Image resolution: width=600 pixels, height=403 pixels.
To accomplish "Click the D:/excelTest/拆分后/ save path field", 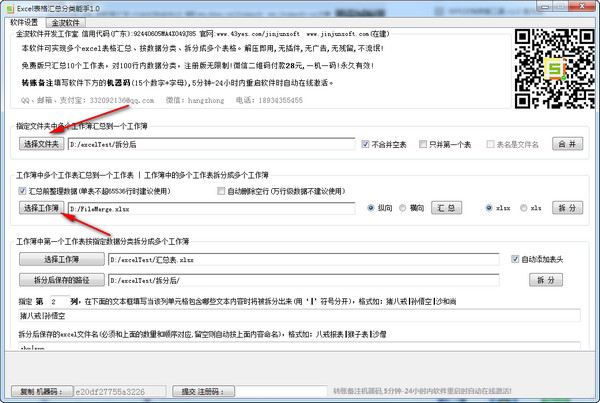I will point(304,280).
